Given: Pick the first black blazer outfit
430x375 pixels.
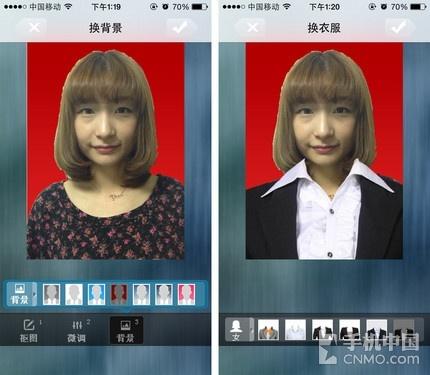Looking at the screenshot, I should [x=322, y=330].
